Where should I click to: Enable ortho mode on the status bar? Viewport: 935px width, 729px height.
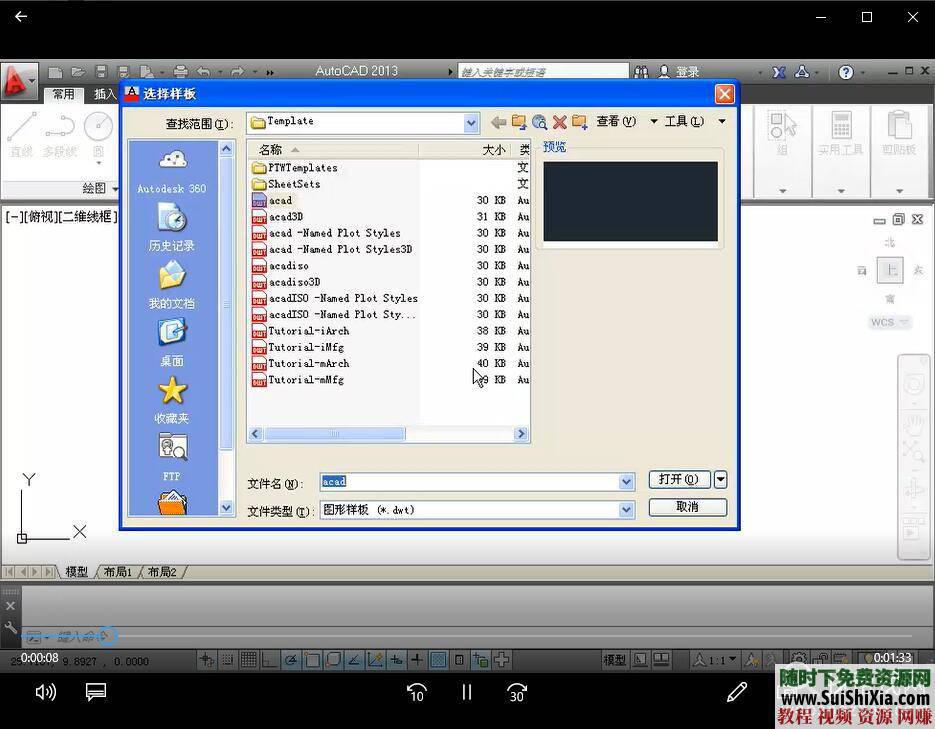coord(270,659)
